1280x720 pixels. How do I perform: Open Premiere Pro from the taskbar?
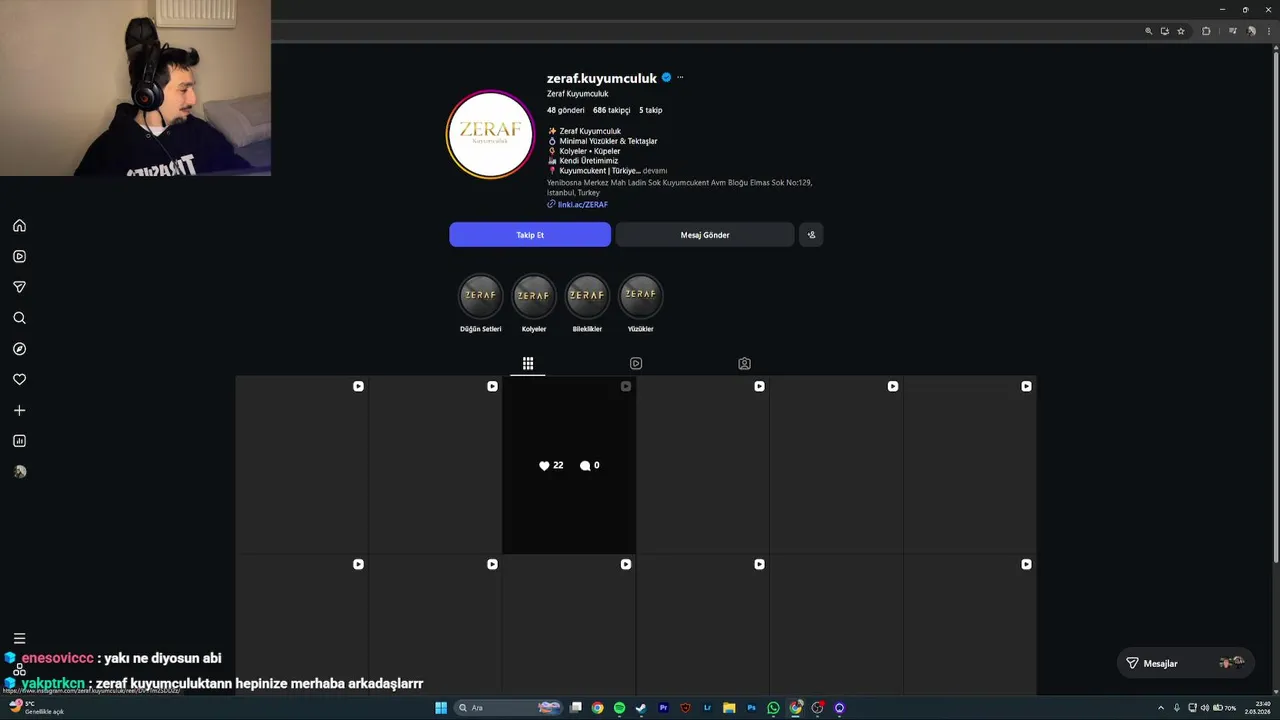coord(663,708)
